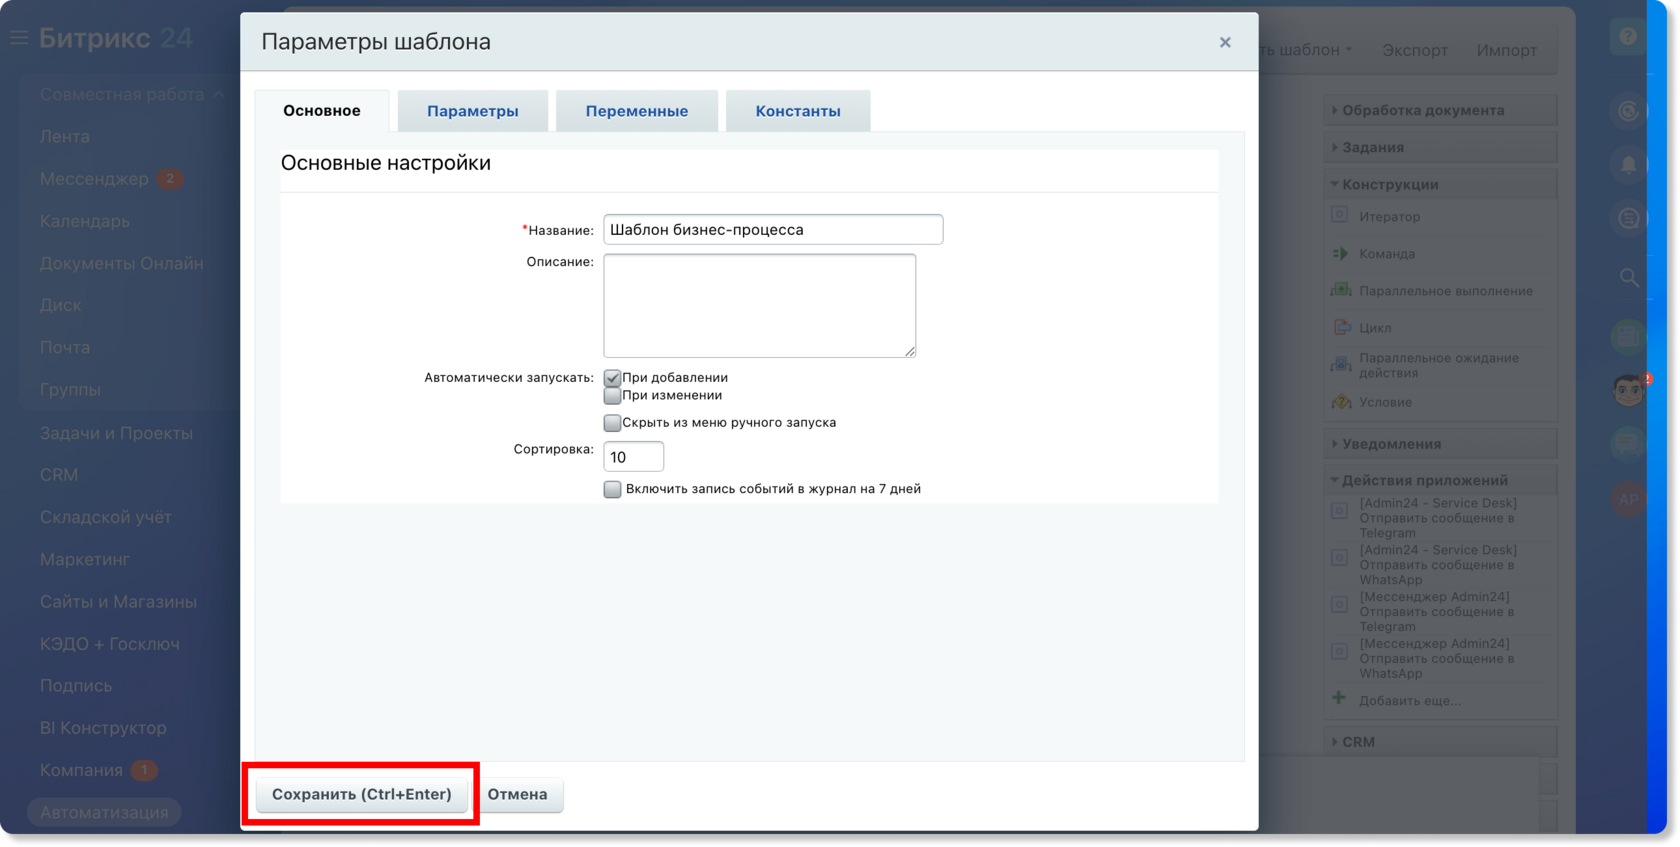Open the chat bubble icon below the bell
1680x847 pixels.
coord(1629,219)
